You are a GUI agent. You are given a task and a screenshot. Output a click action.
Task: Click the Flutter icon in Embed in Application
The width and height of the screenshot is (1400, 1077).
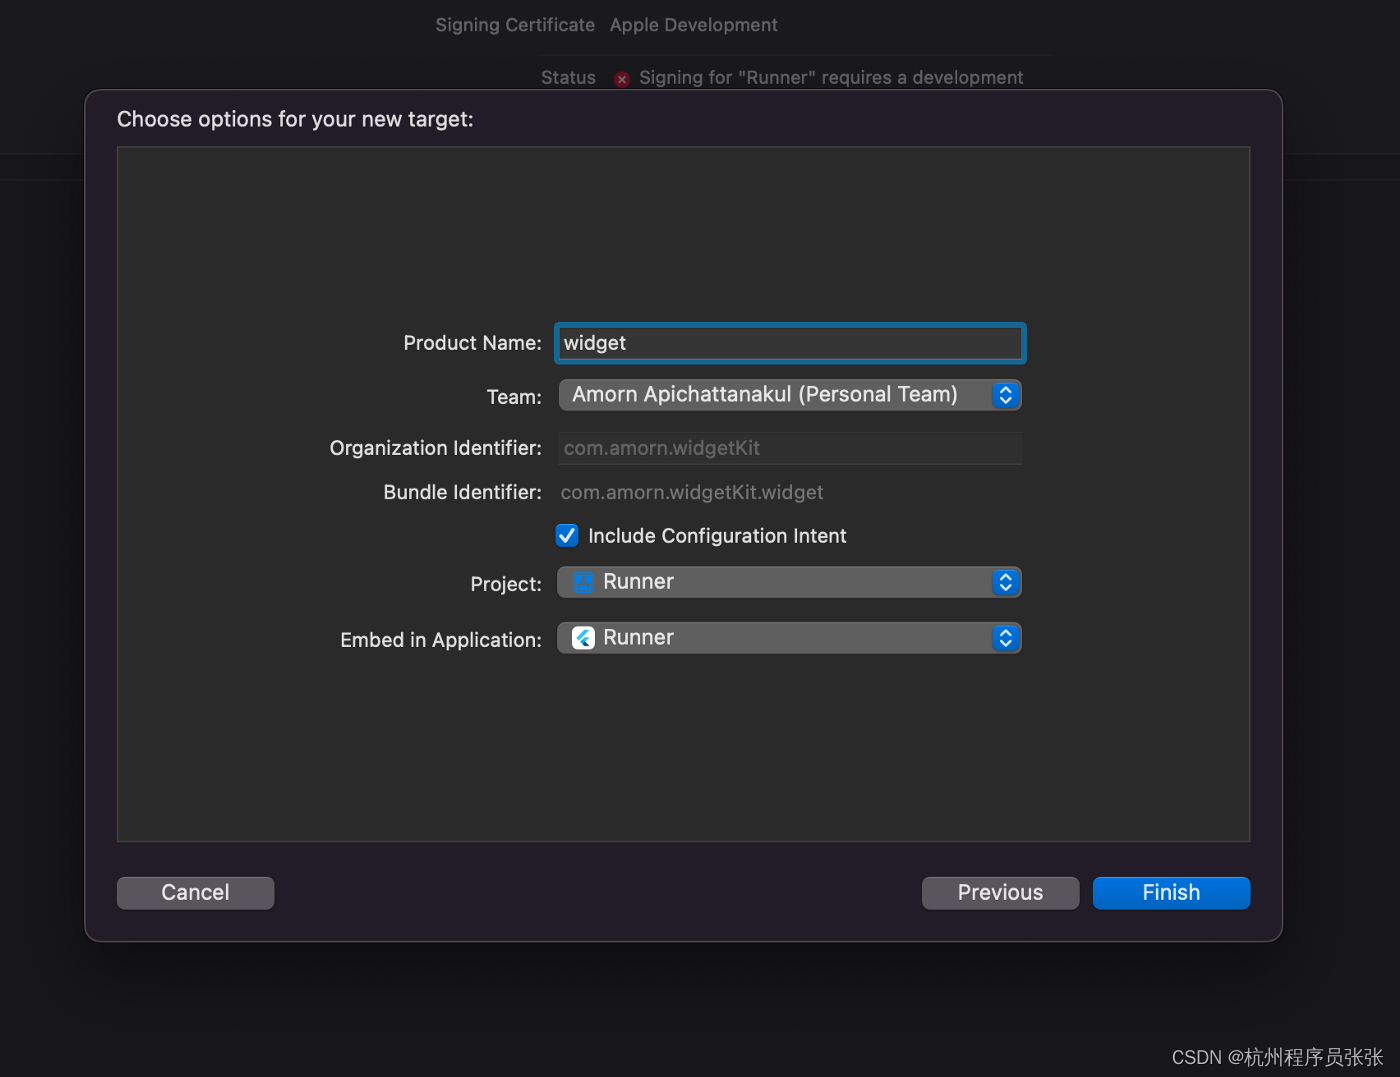click(582, 637)
